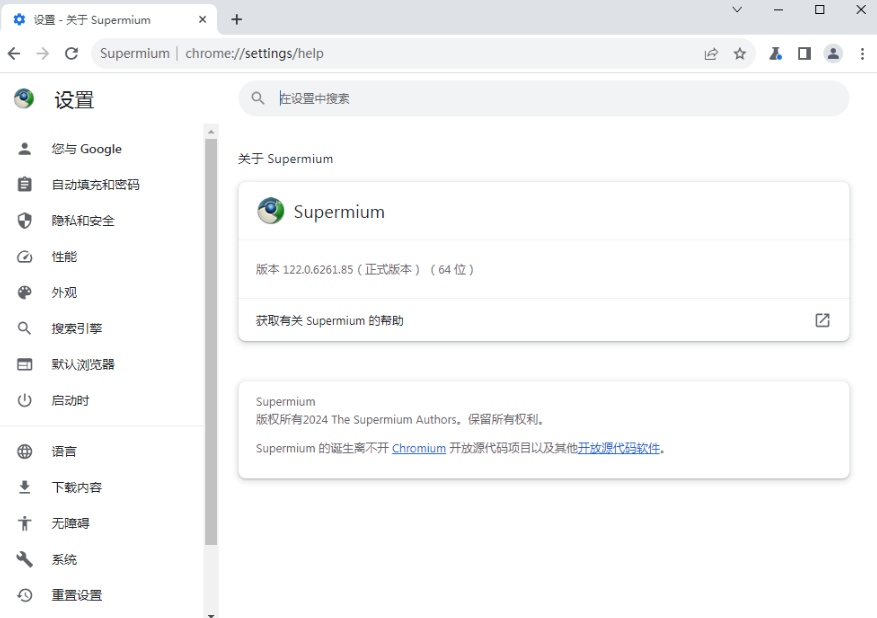Image resolution: width=877 pixels, height=618 pixels.
Task: Click the Supermium logo beside 设置 title
Action: [x=24, y=98]
